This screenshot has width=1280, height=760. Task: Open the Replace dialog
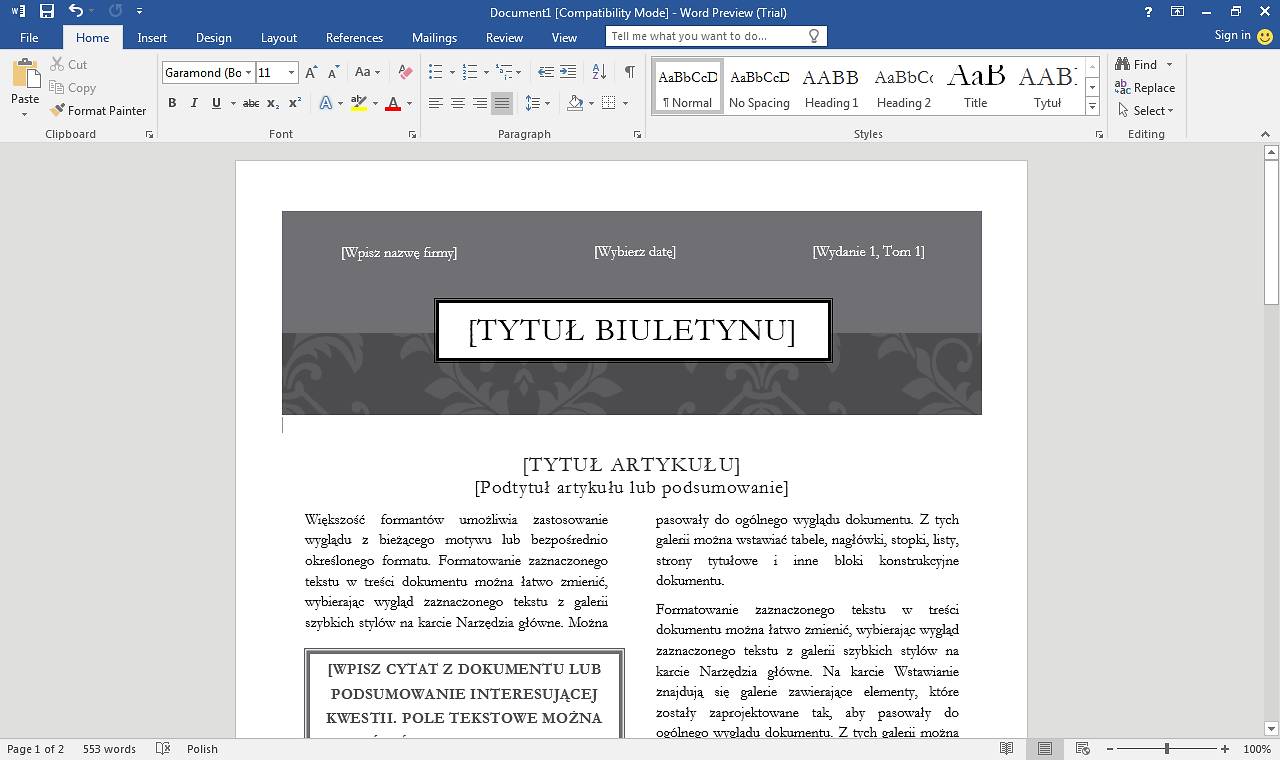click(1145, 87)
